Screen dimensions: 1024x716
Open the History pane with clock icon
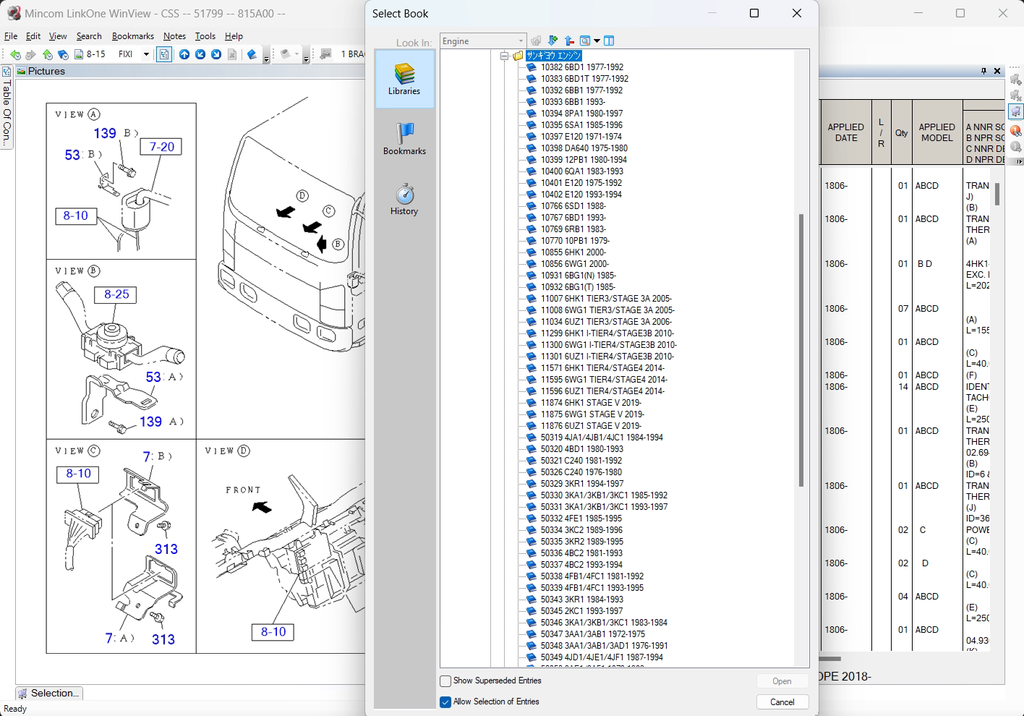405,198
